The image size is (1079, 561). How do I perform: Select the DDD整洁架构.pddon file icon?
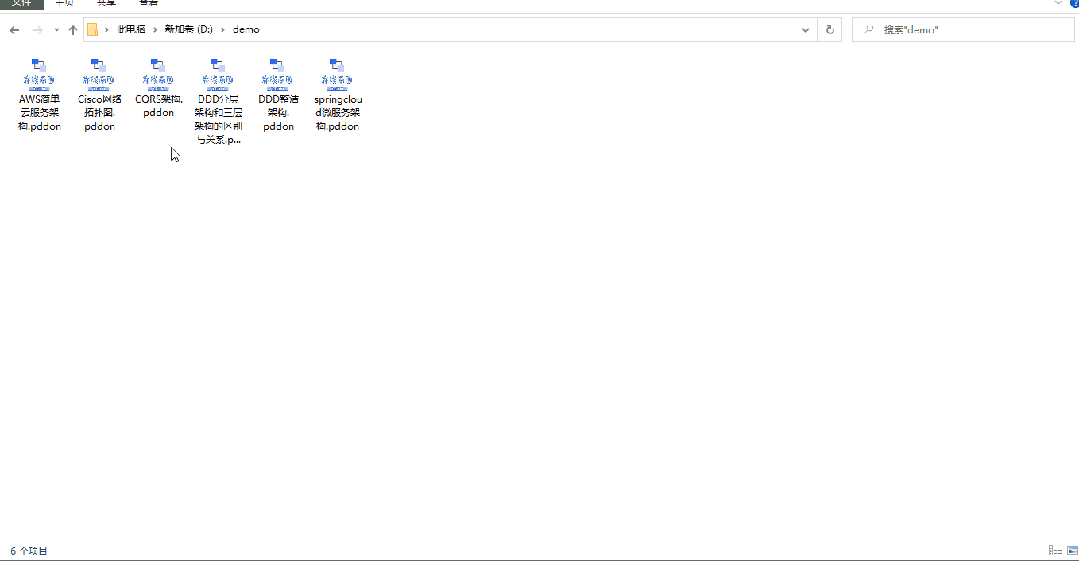point(278,74)
